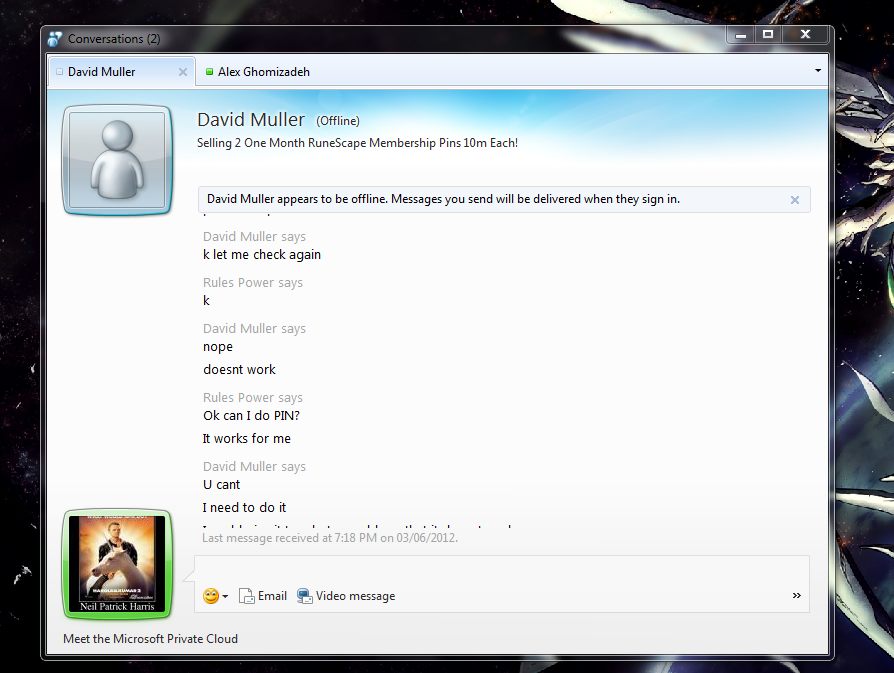894x673 pixels.
Task: Click the 'Last message received' timestamp line
Action: 330,538
